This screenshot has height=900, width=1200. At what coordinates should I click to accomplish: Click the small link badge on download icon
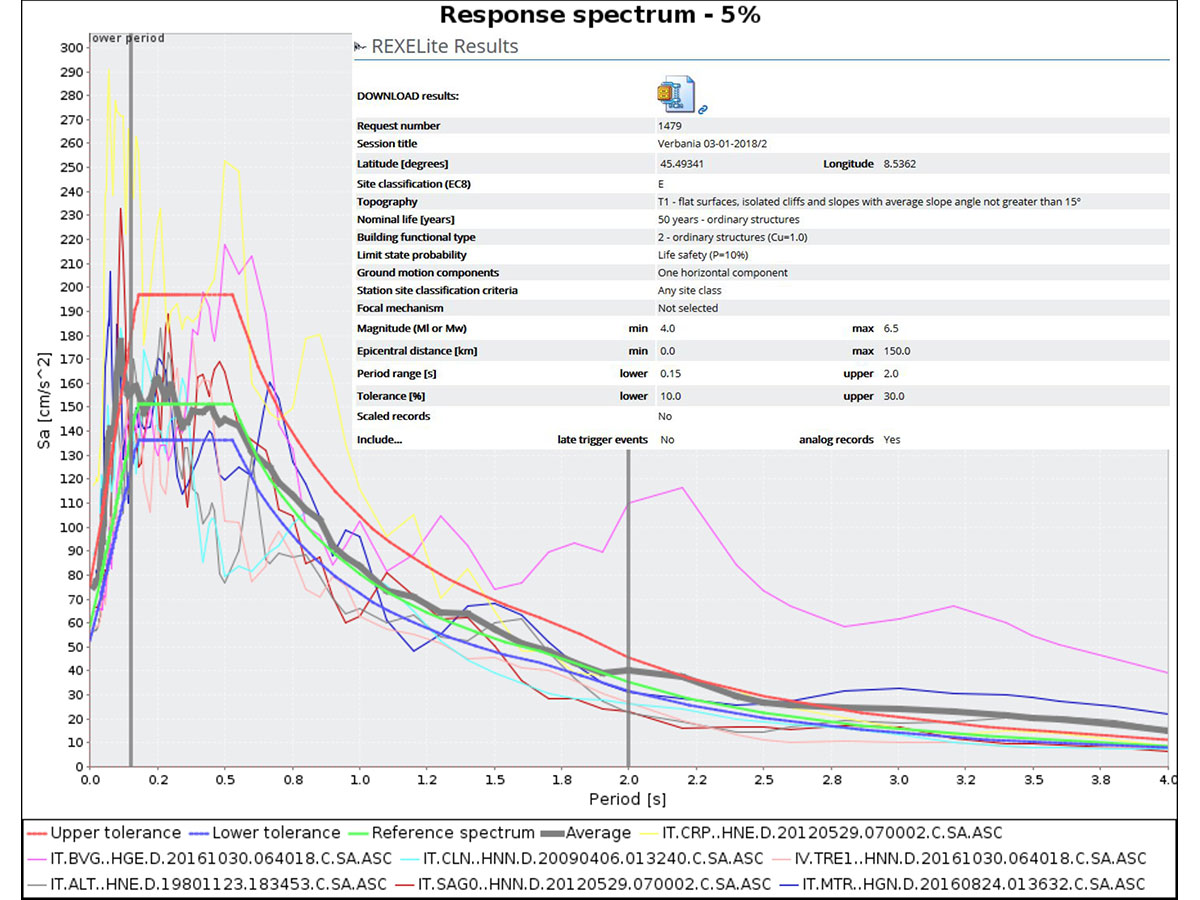[703, 108]
